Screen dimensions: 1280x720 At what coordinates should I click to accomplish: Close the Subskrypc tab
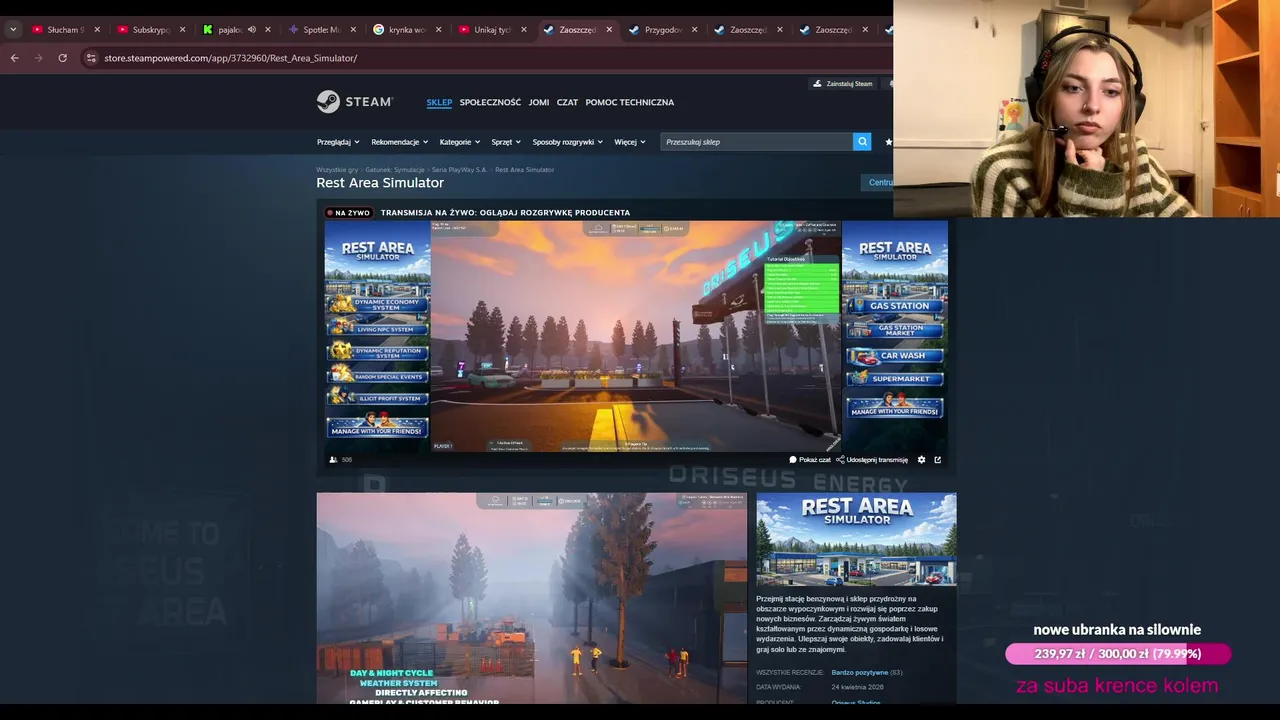point(182,30)
